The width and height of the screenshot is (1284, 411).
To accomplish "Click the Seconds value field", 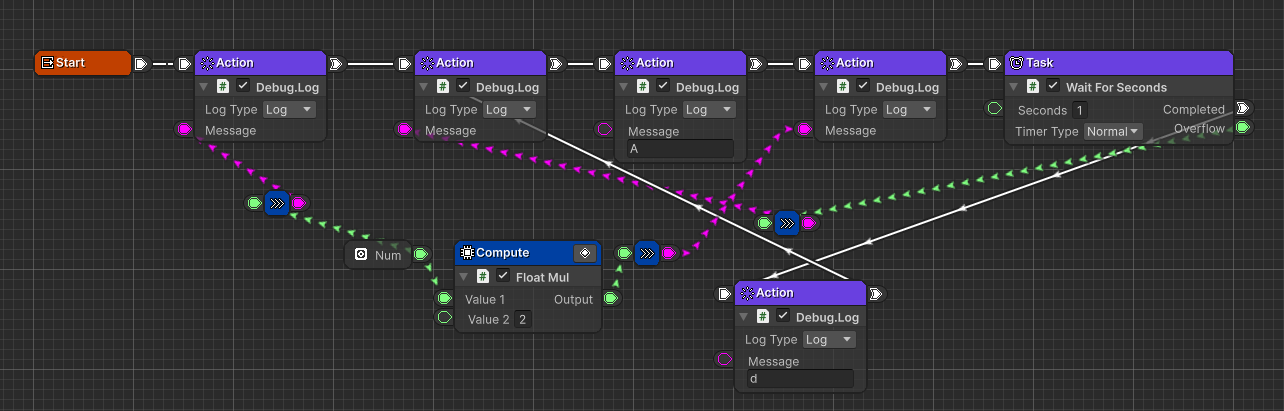I will 1080,110.
